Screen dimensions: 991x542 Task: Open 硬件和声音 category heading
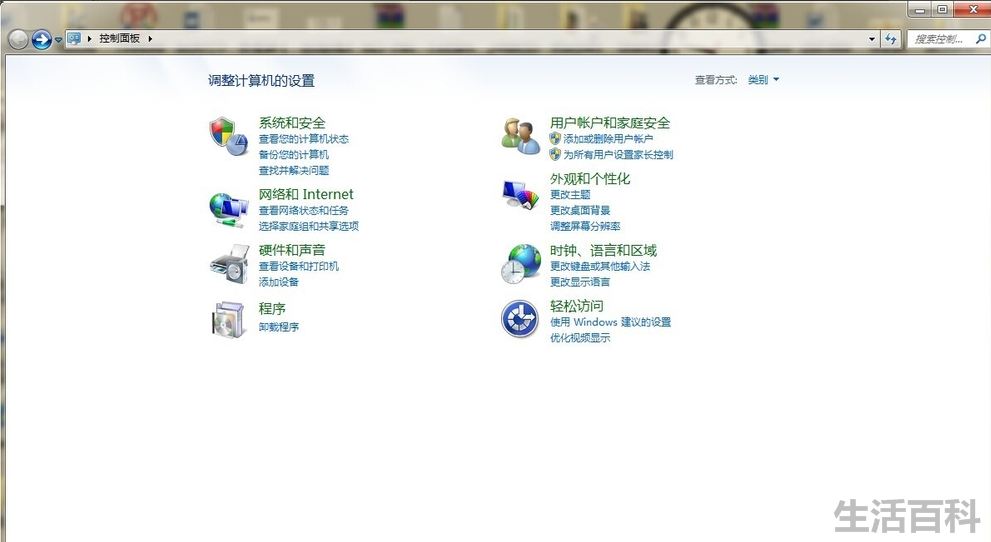coord(292,250)
